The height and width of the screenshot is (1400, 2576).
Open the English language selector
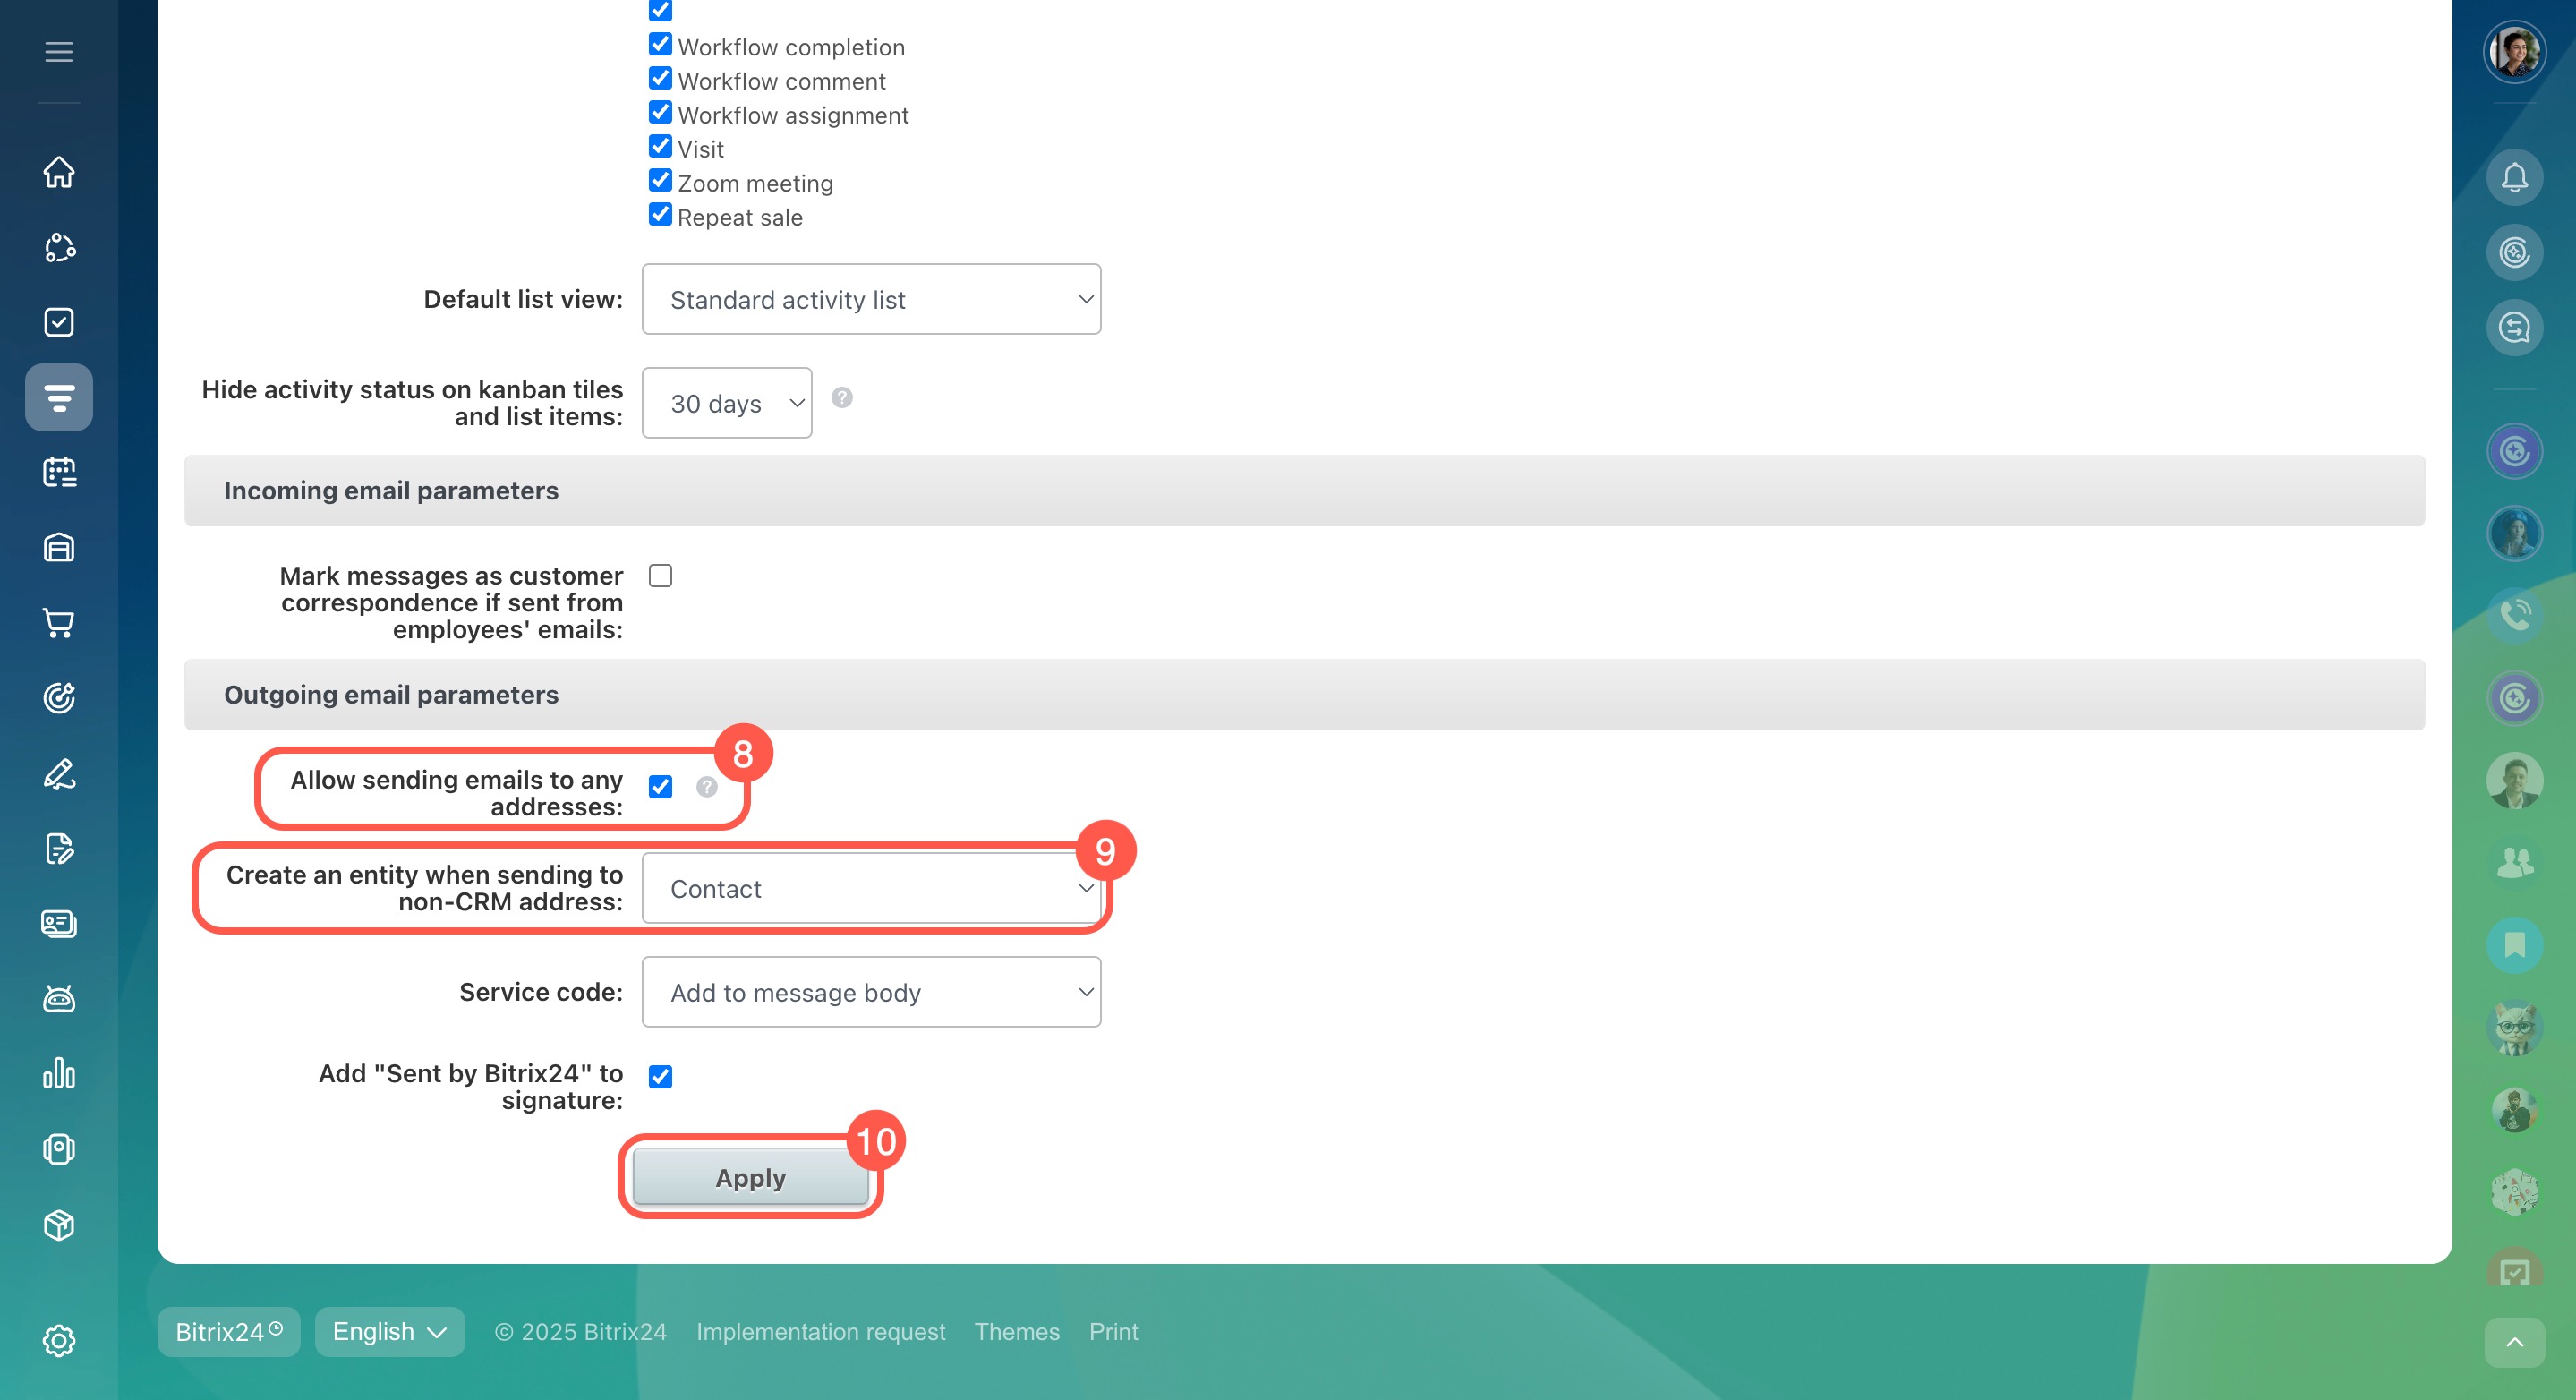point(389,1332)
